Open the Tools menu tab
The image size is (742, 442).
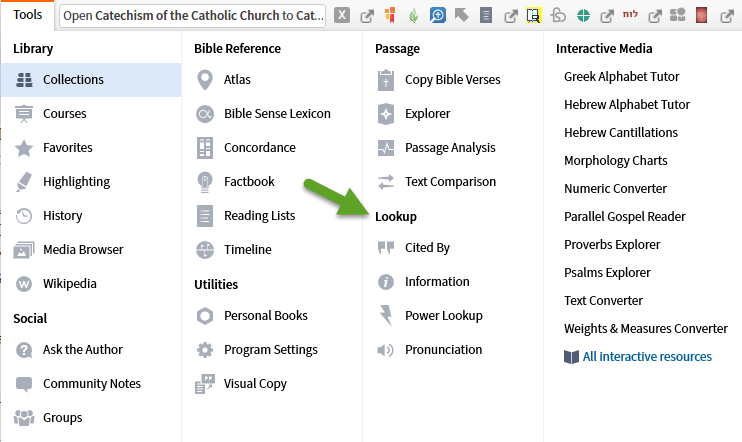pos(27,15)
